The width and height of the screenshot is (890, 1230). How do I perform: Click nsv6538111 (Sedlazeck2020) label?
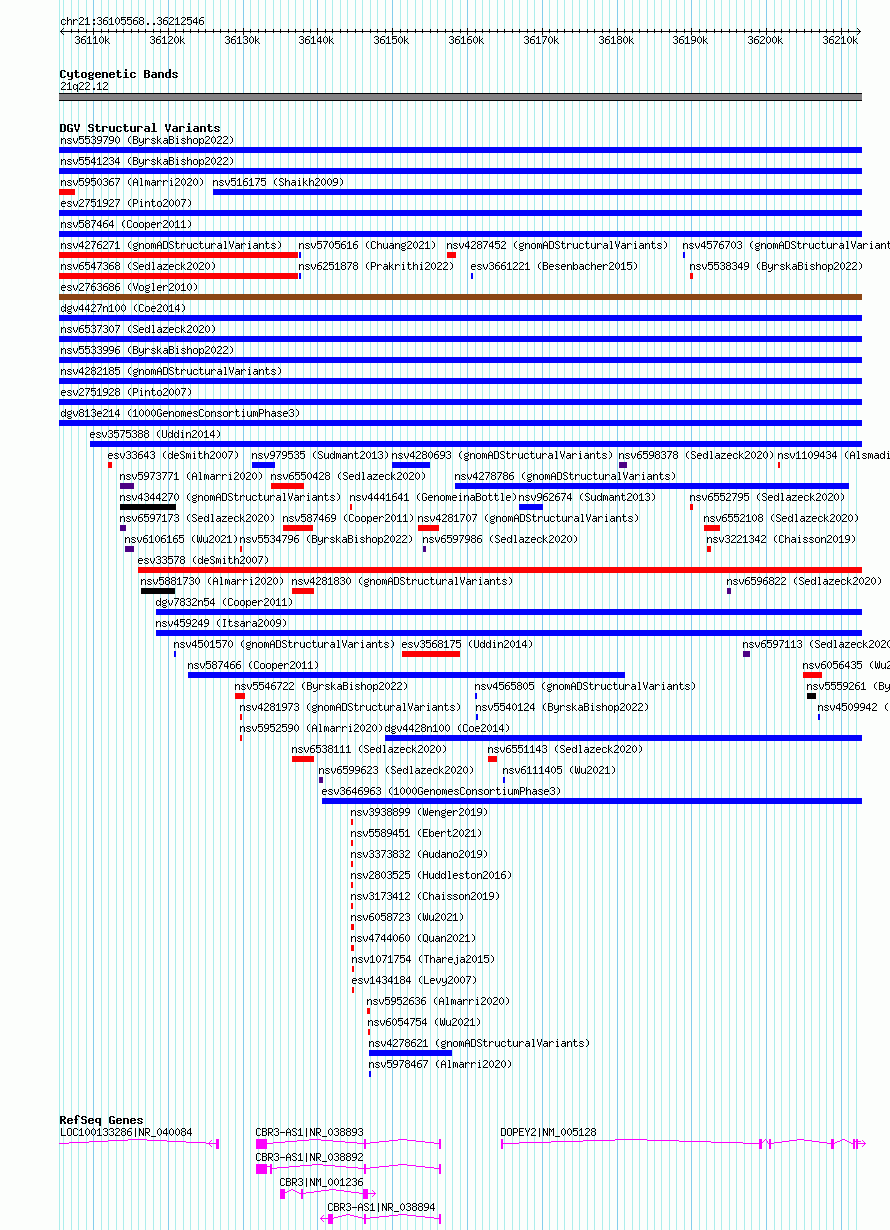(370, 749)
